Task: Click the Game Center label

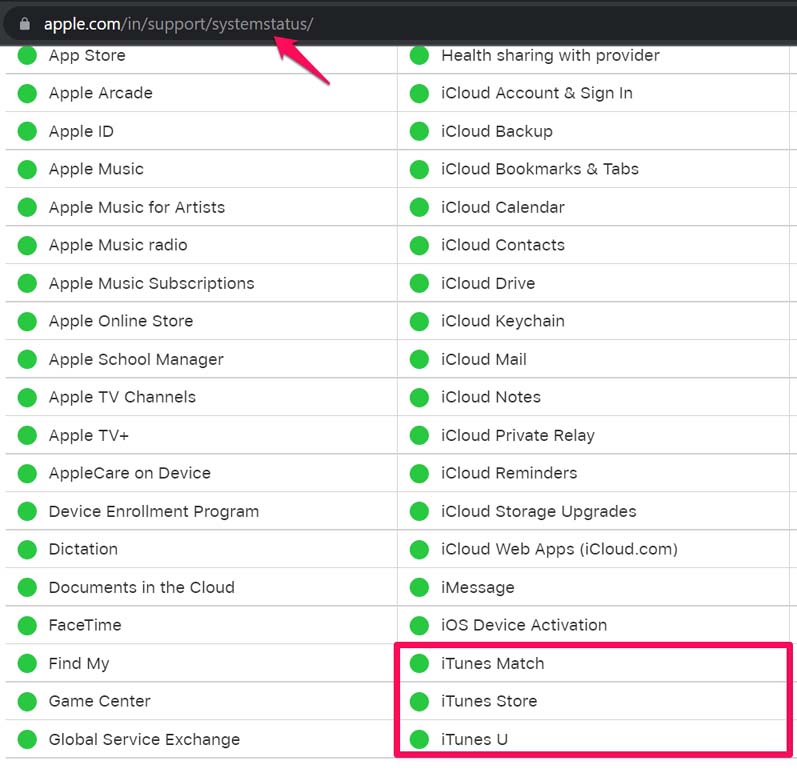Action: (x=100, y=701)
